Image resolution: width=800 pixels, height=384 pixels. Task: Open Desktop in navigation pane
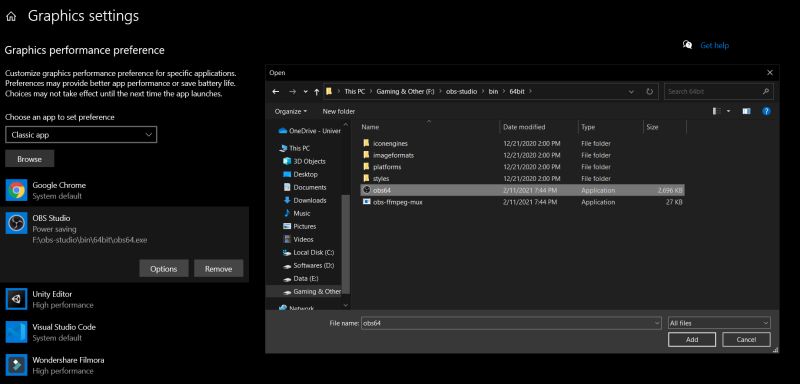[x=301, y=174]
